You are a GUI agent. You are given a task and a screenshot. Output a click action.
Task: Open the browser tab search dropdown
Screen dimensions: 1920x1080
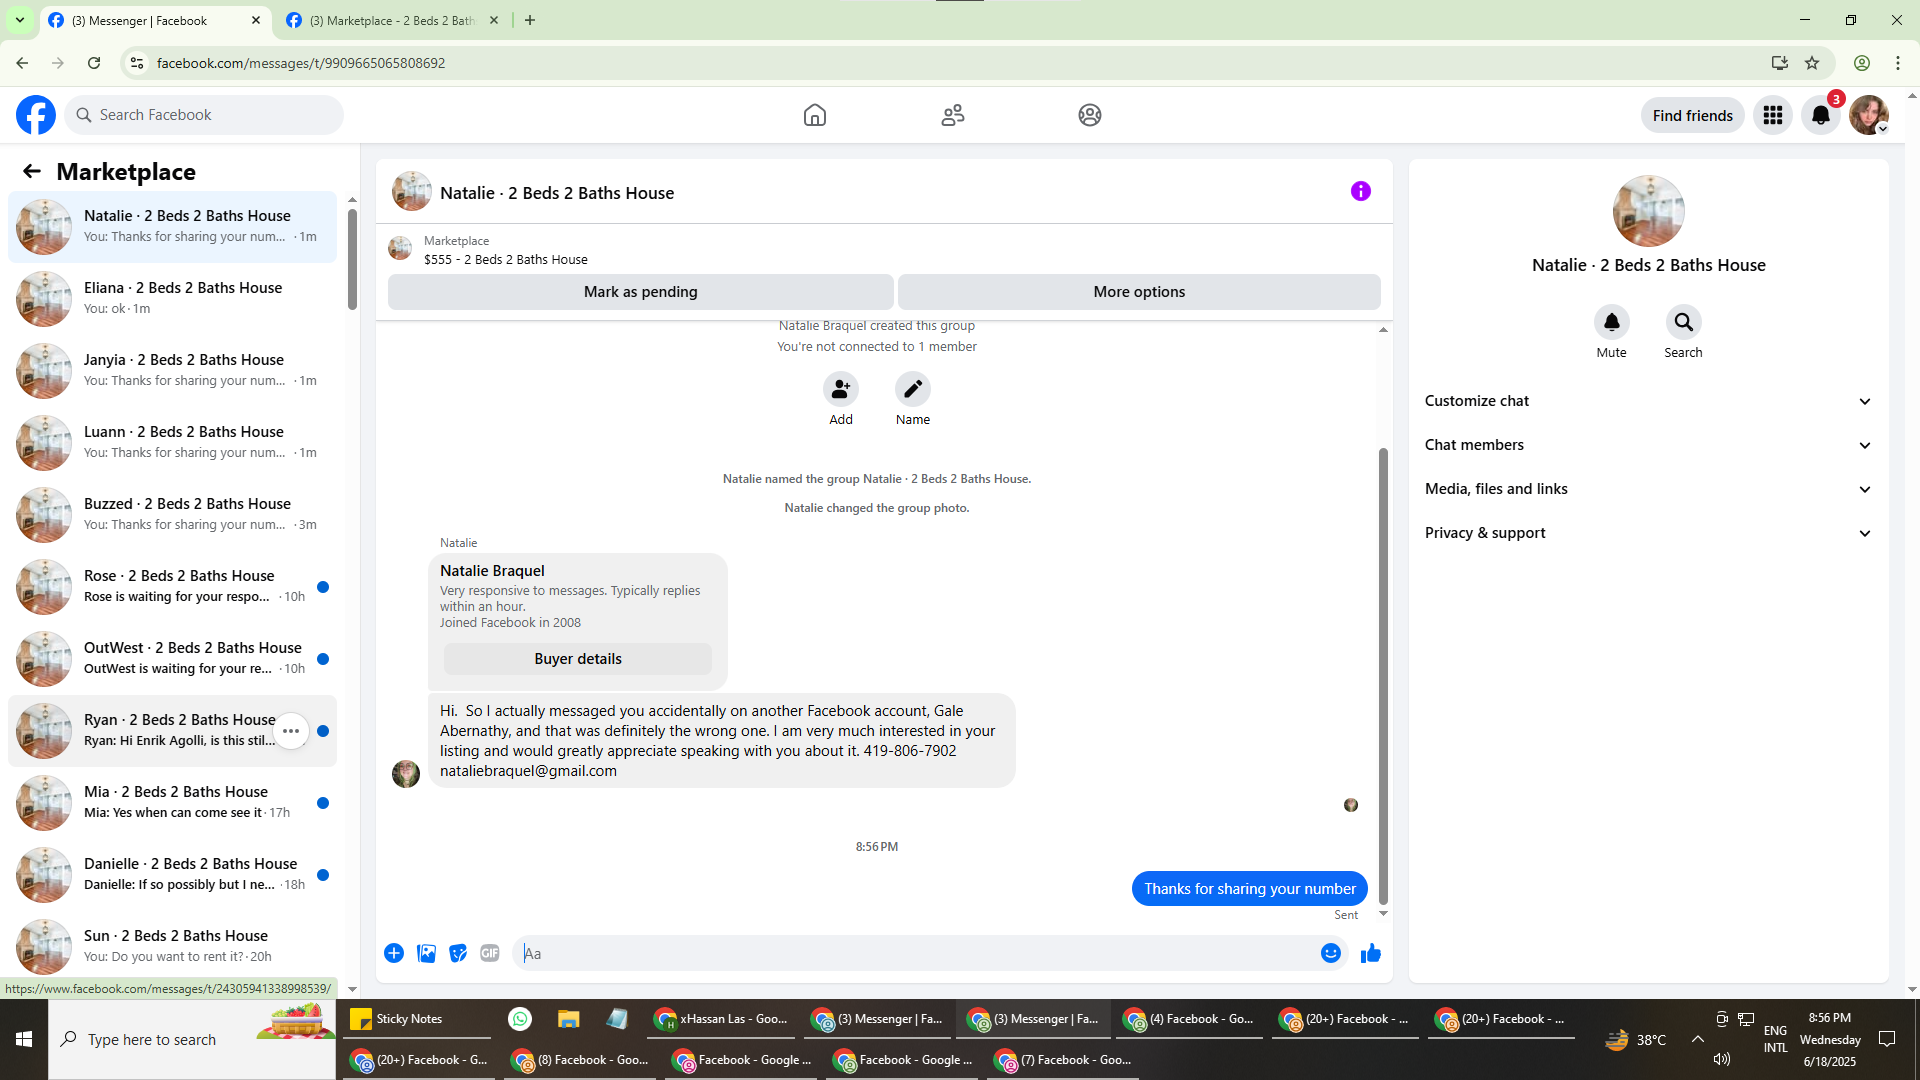(19, 20)
